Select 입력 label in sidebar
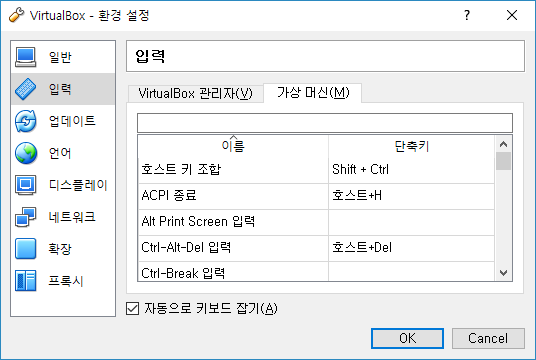 (x=60, y=89)
